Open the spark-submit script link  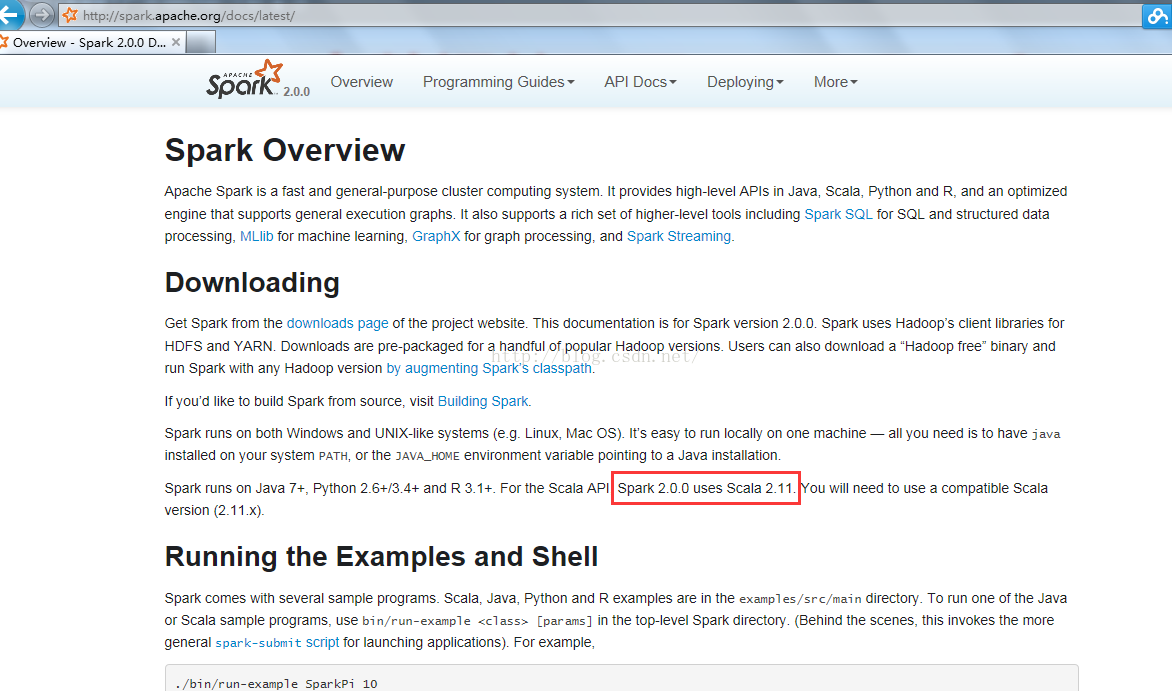coord(277,642)
